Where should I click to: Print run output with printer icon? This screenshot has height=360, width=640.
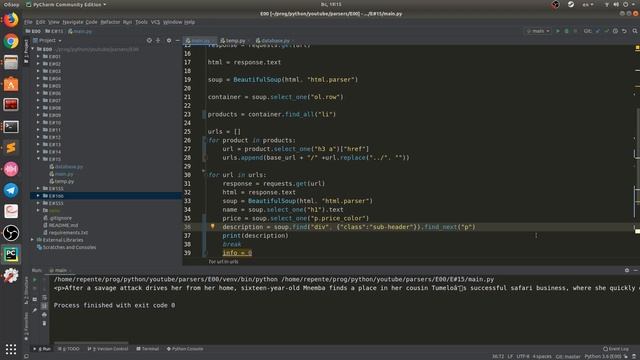[44, 315]
